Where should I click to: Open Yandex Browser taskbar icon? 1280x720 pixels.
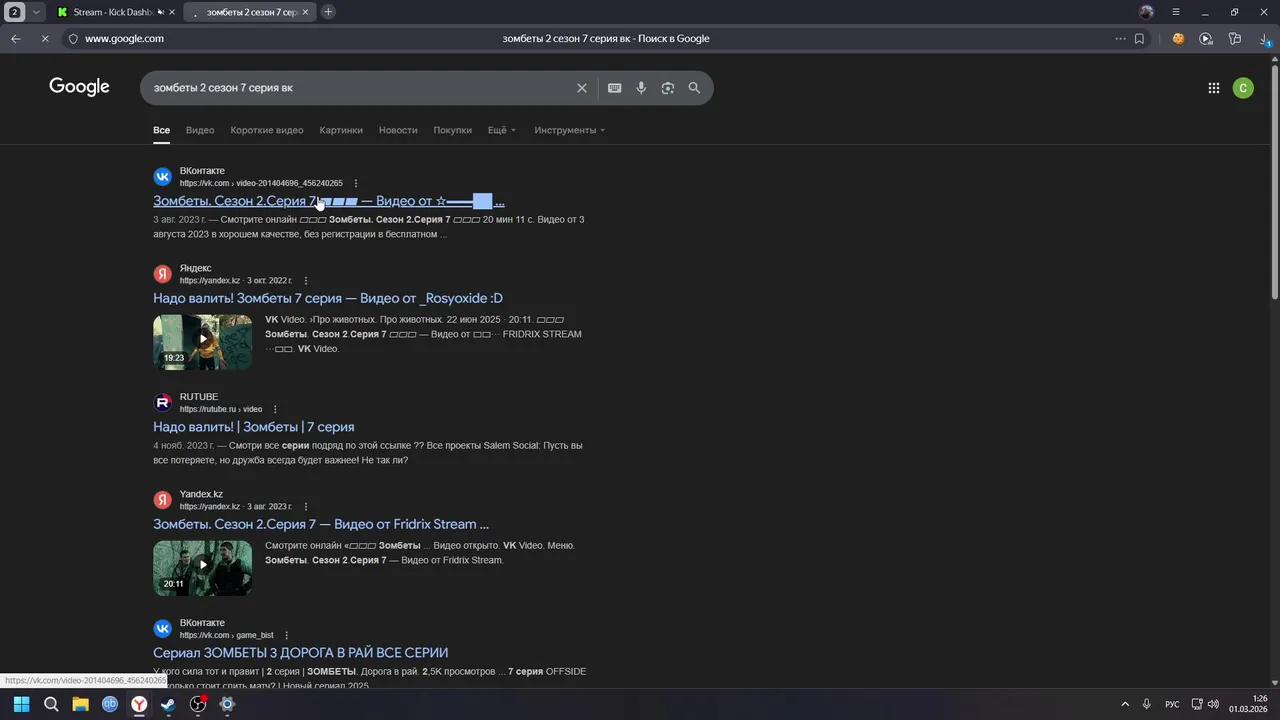click(139, 704)
